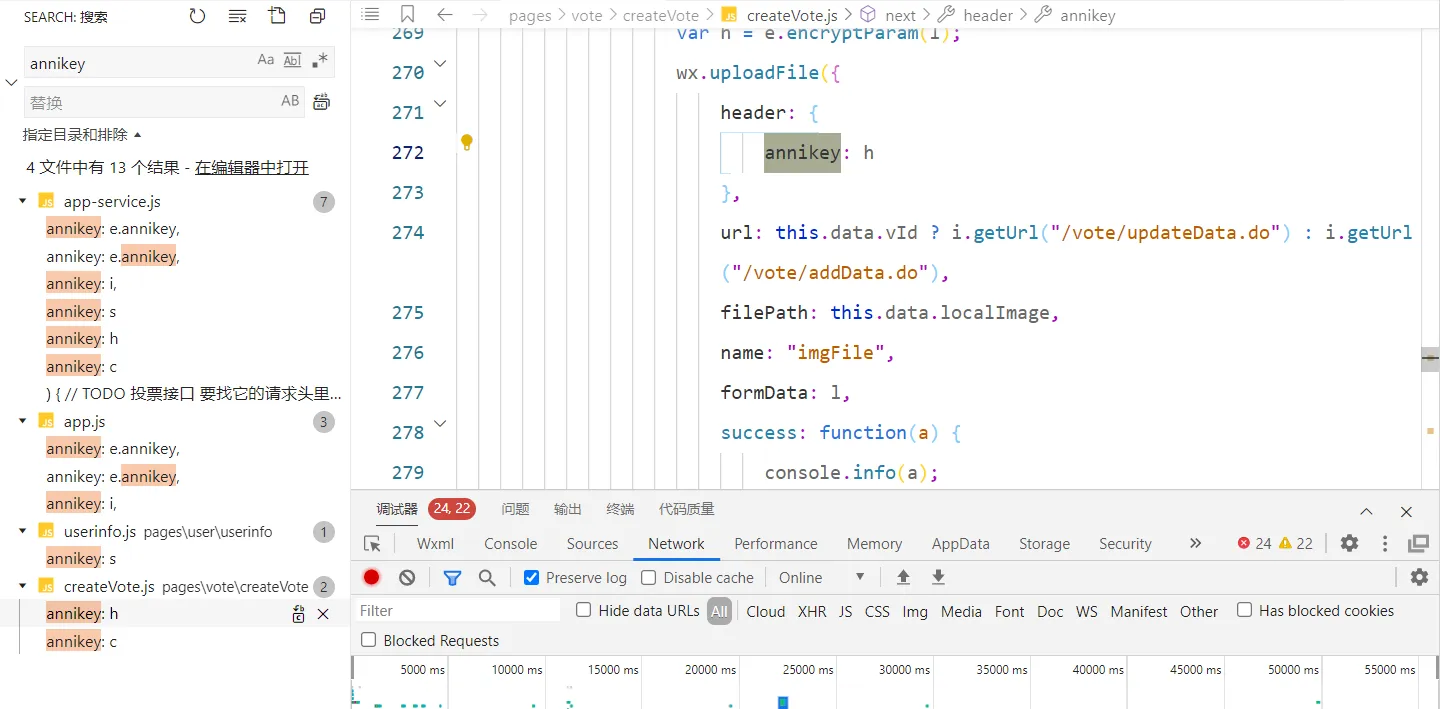Toggle Match Whole Word in search
The height and width of the screenshot is (709, 1440).
[x=292, y=60]
